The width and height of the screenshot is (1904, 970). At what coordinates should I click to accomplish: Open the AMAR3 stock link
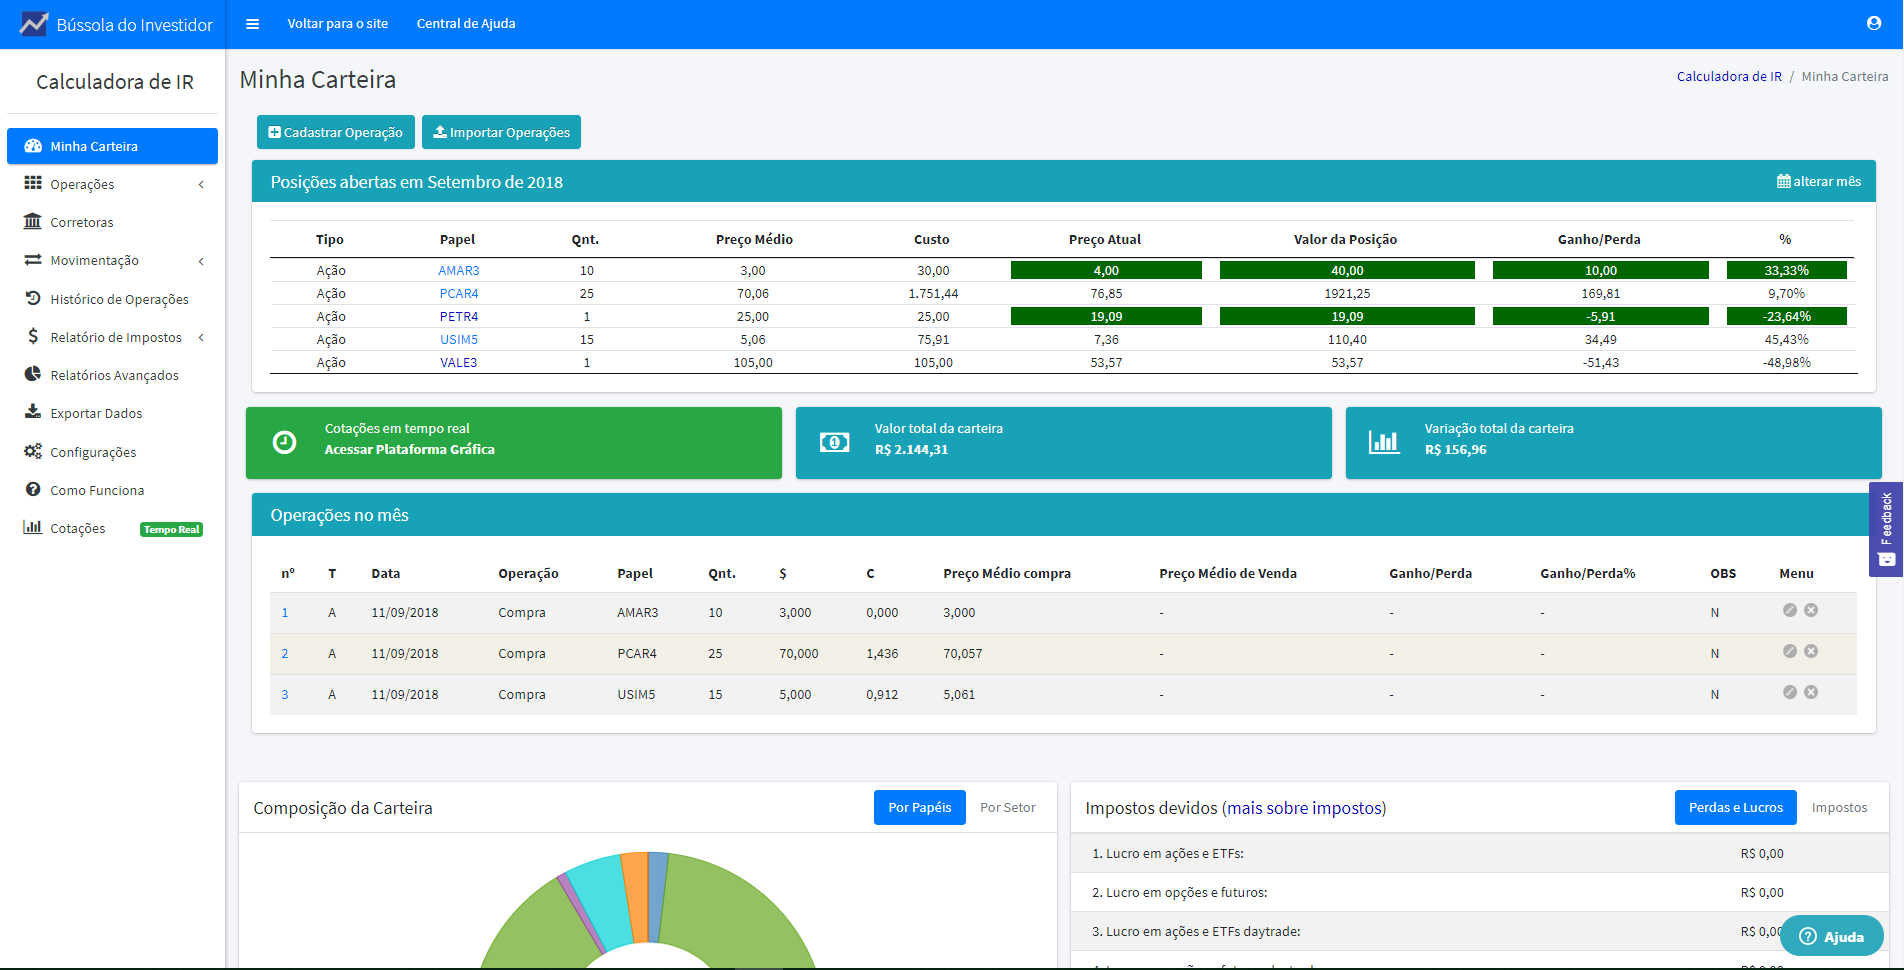click(x=459, y=270)
